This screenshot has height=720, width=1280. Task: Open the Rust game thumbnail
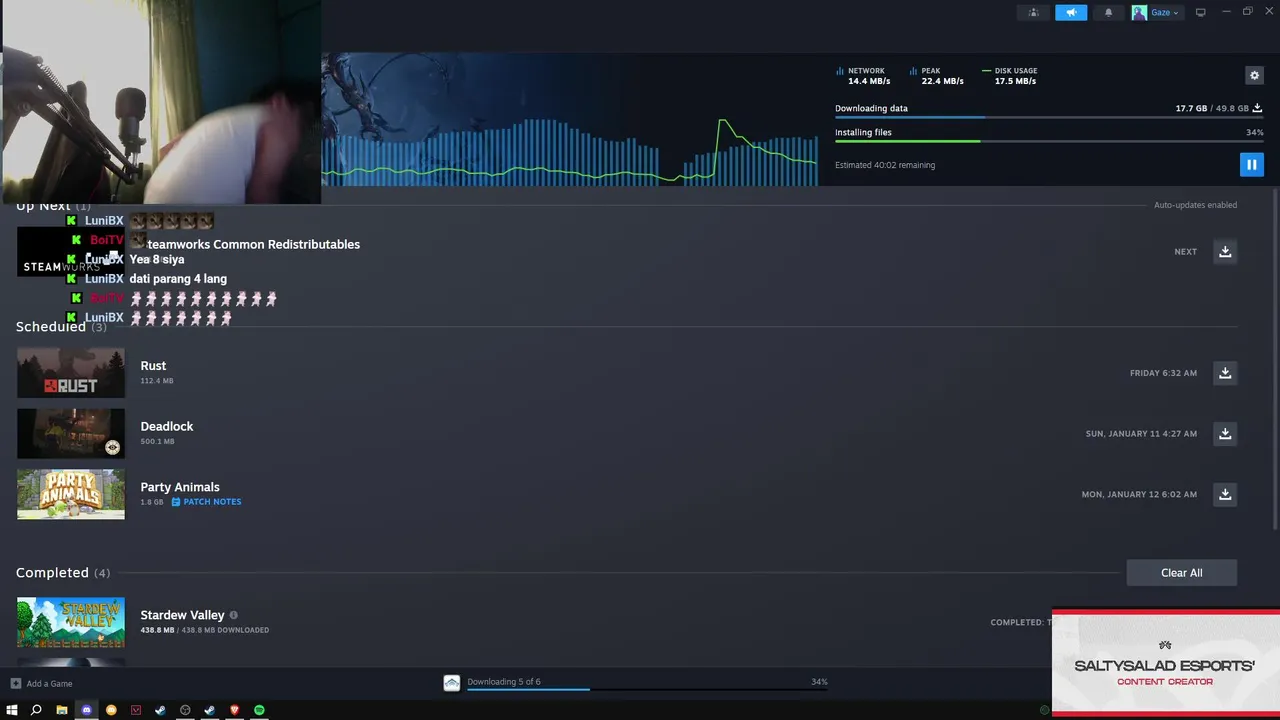(71, 373)
